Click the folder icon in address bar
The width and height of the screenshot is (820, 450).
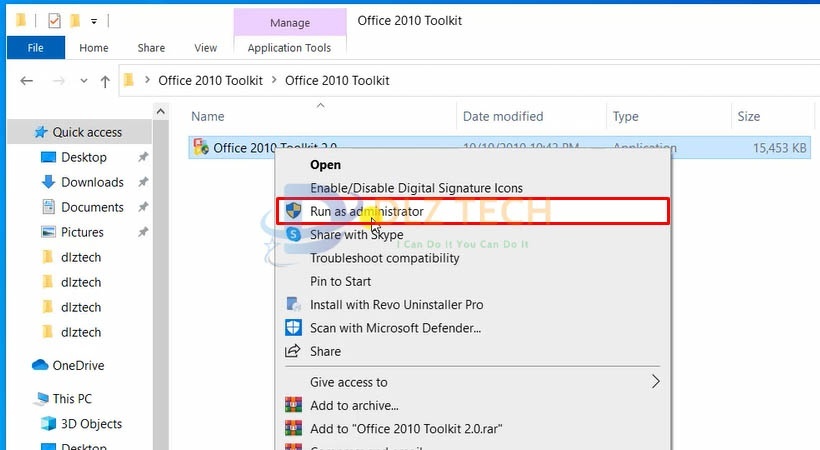(129, 80)
